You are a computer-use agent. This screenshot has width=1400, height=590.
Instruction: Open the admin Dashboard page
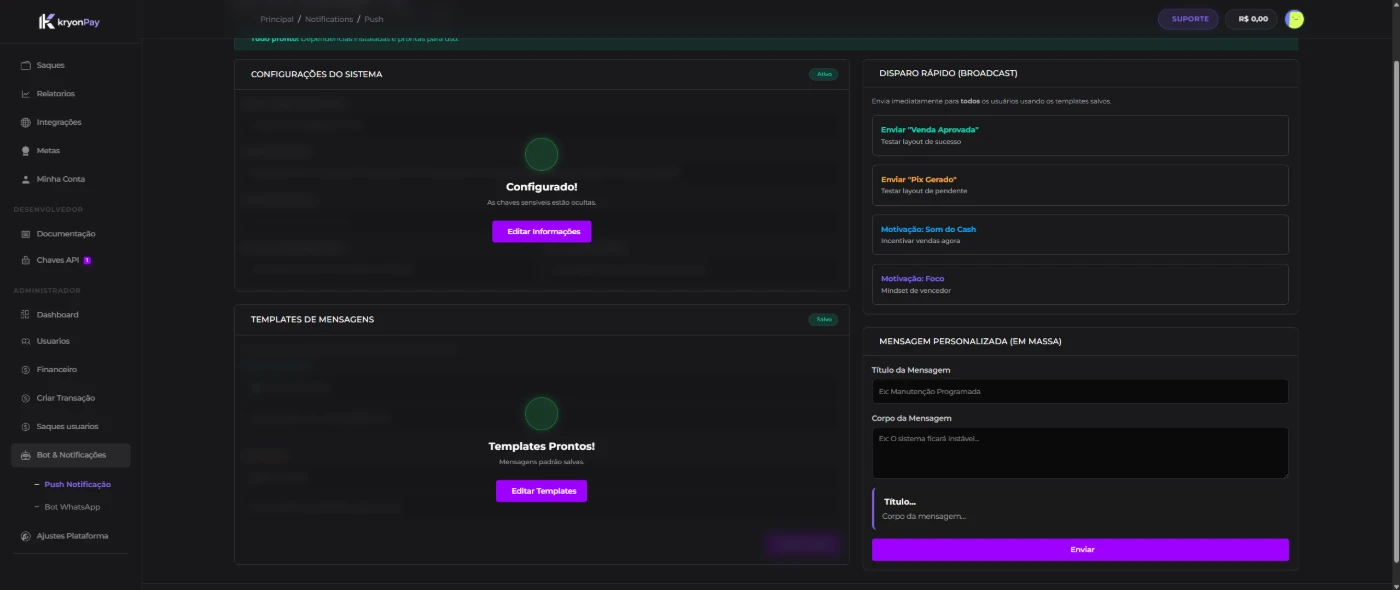[57, 315]
